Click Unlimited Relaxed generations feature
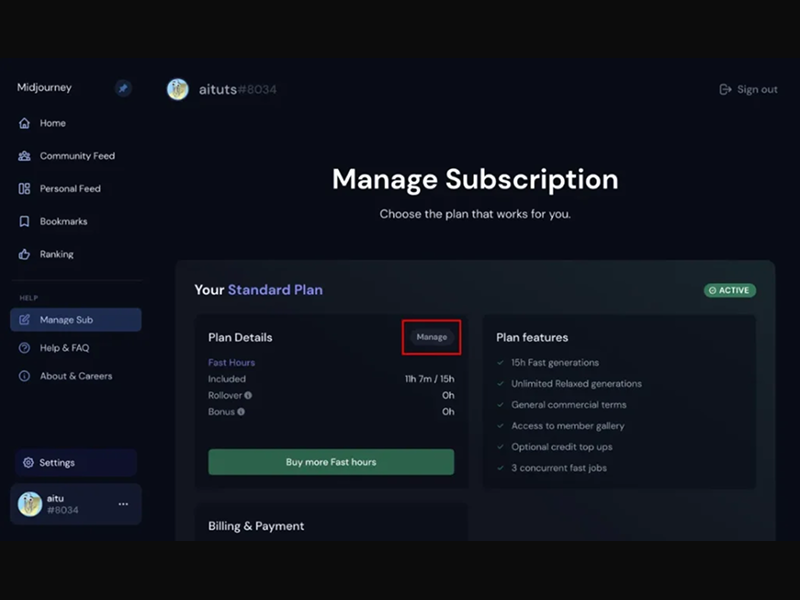The width and height of the screenshot is (800, 600). 577,384
